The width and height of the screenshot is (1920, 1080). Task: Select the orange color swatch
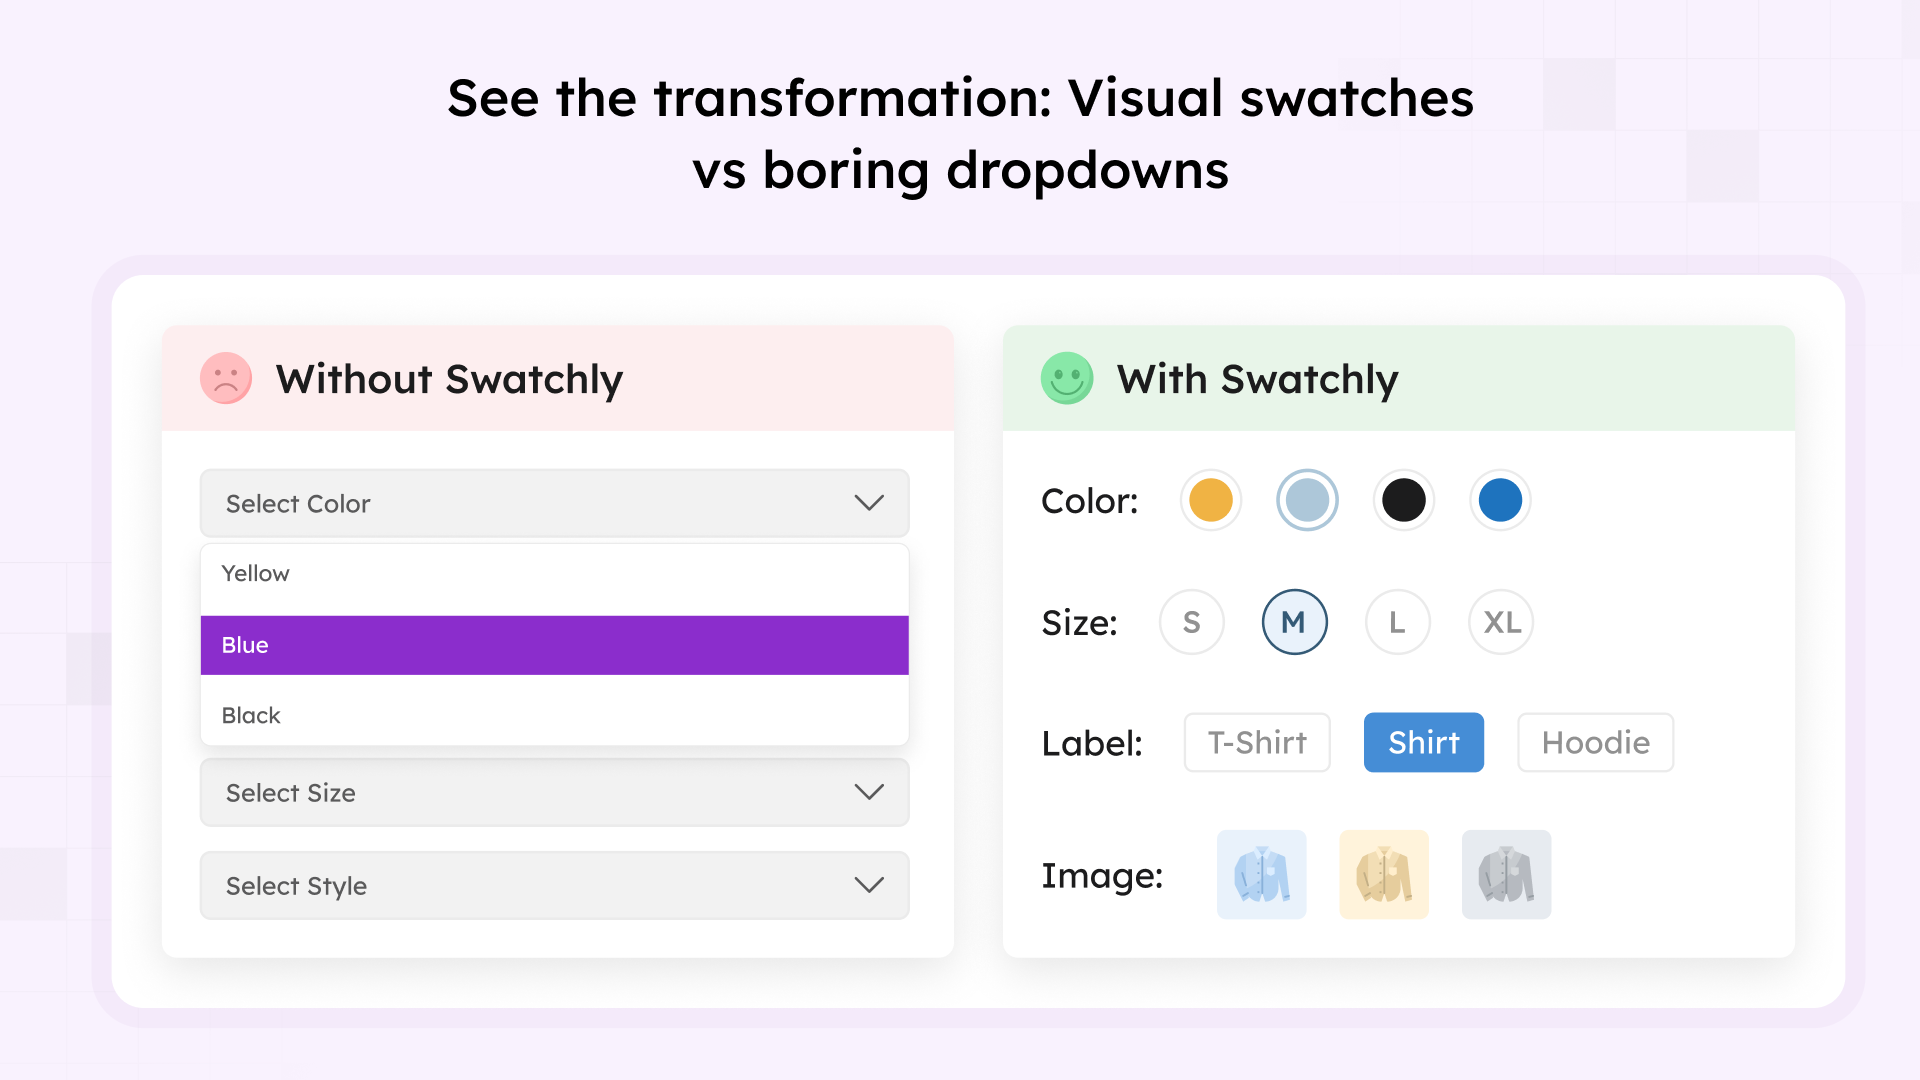click(1210, 500)
